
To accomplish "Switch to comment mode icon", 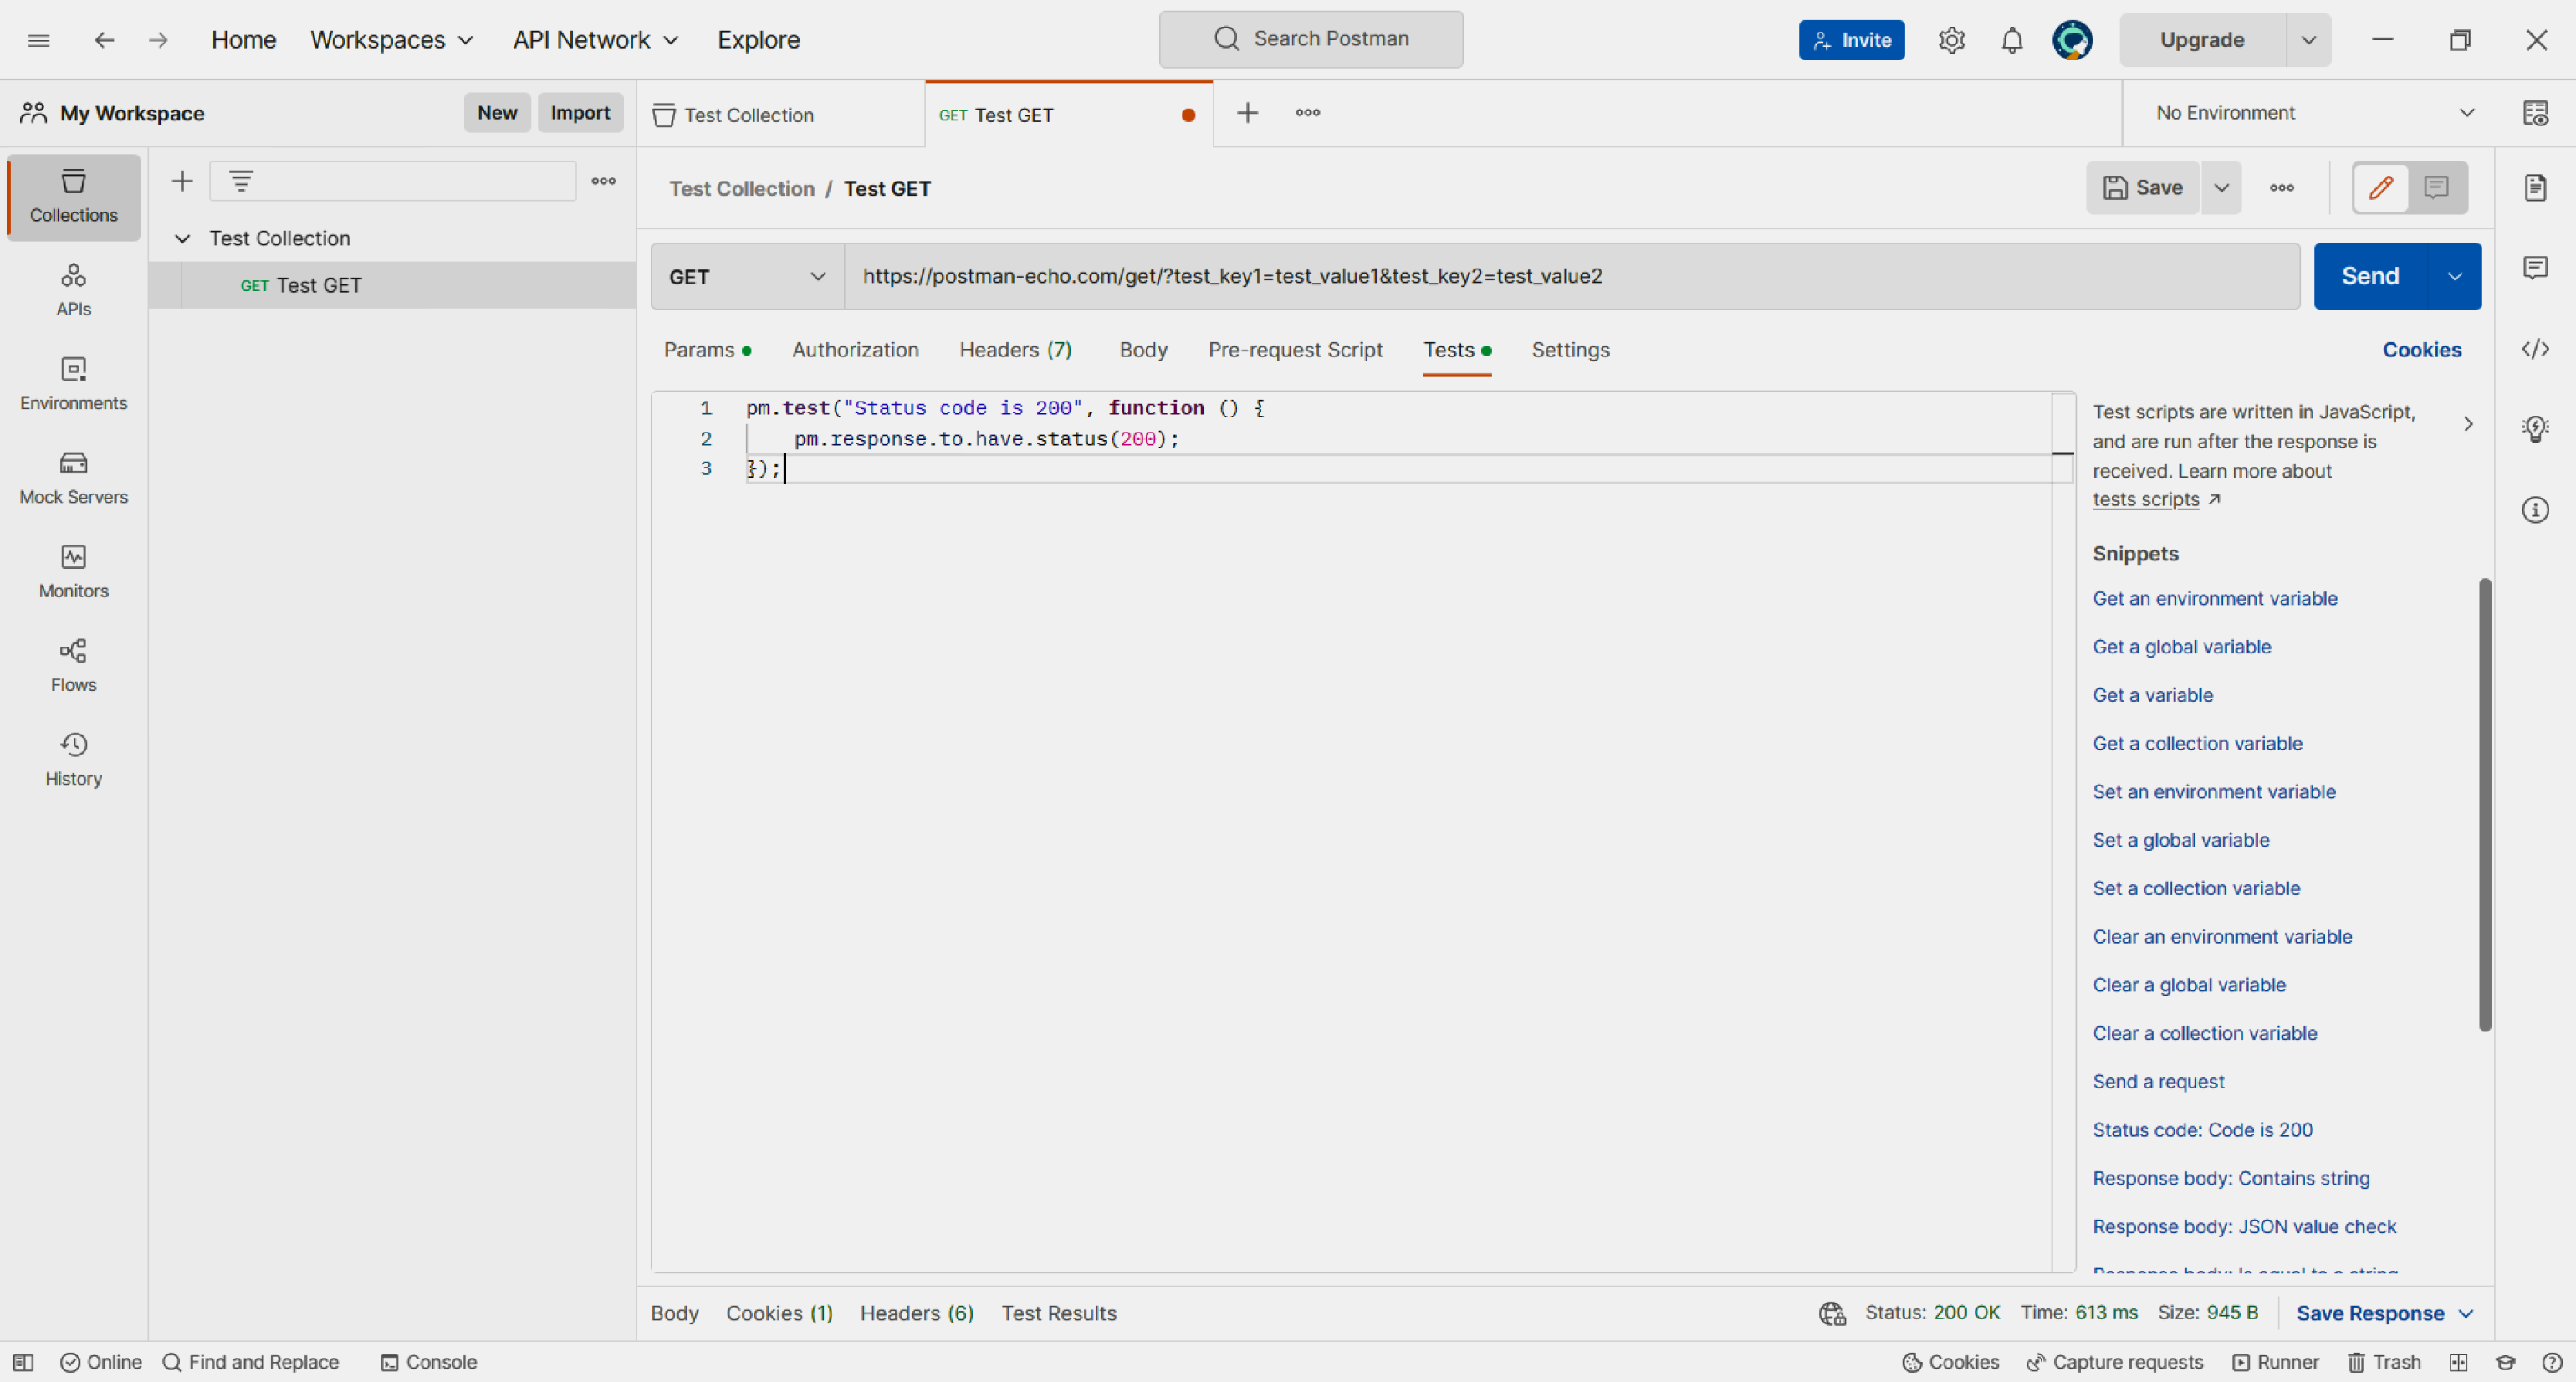I will click(x=2436, y=187).
